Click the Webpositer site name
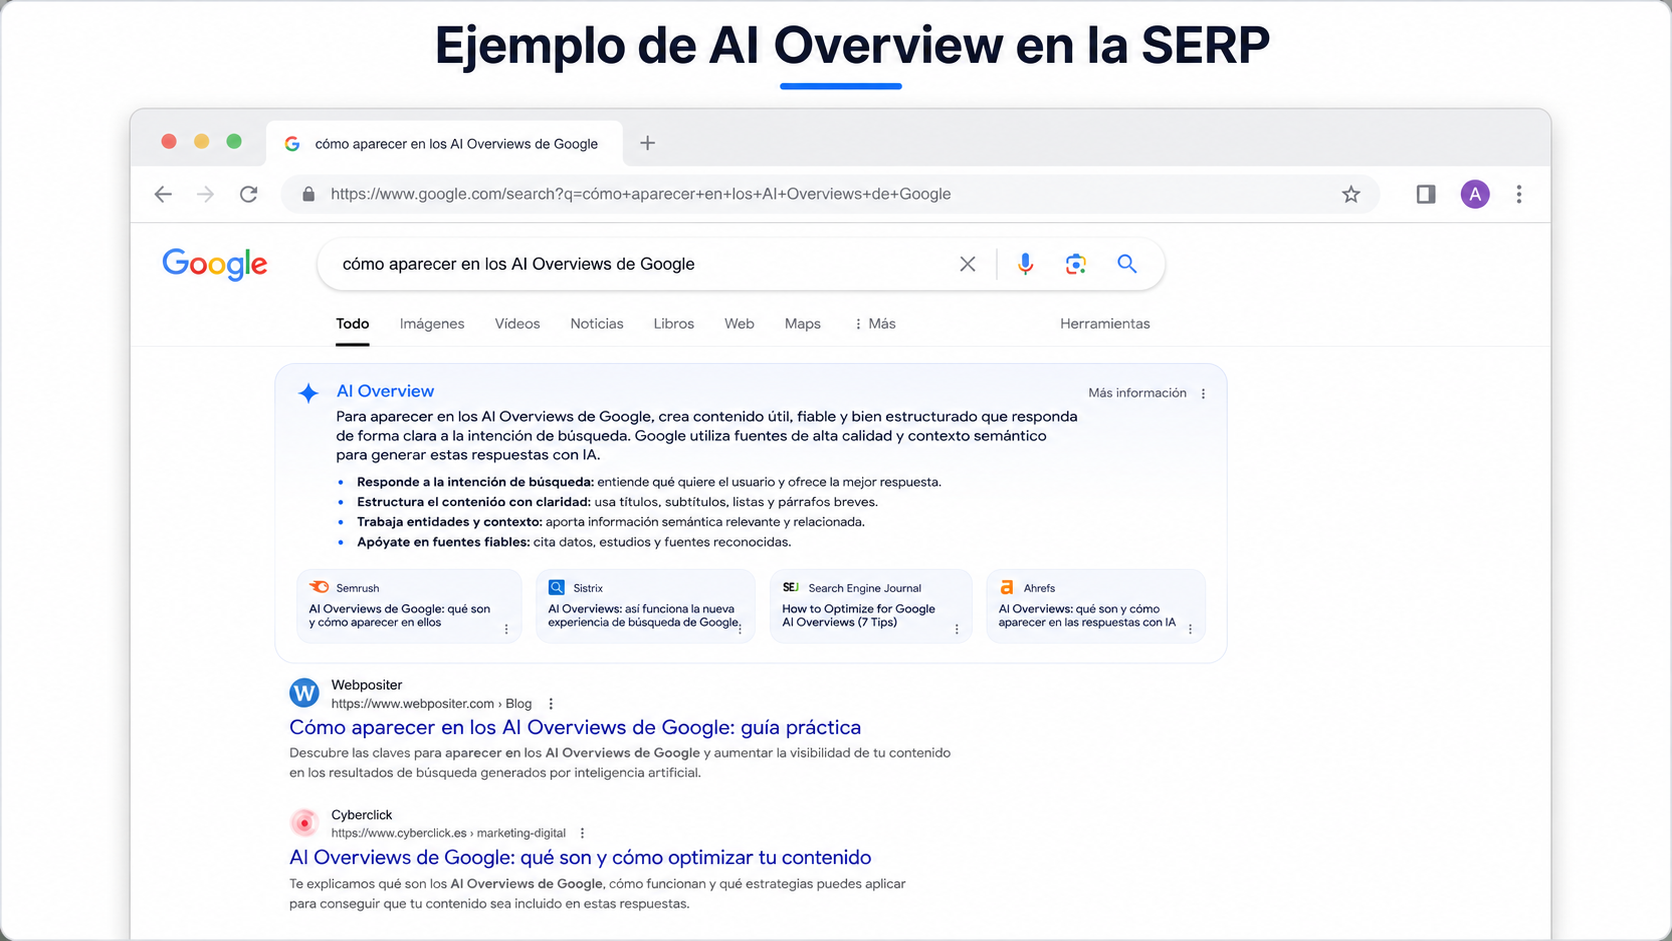The image size is (1672, 941). click(366, 685)
